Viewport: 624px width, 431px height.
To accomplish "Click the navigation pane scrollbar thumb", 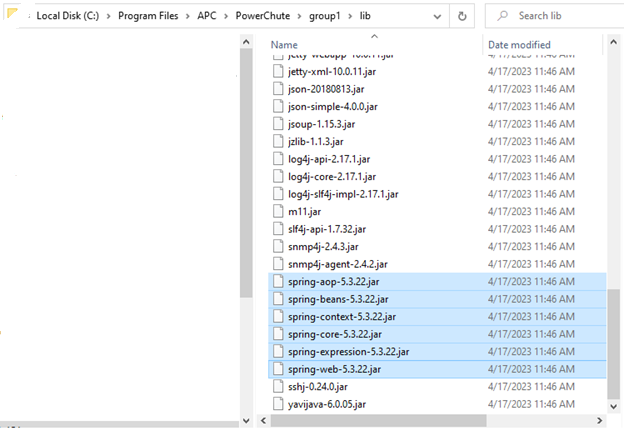I will click(x=246, y=173).
